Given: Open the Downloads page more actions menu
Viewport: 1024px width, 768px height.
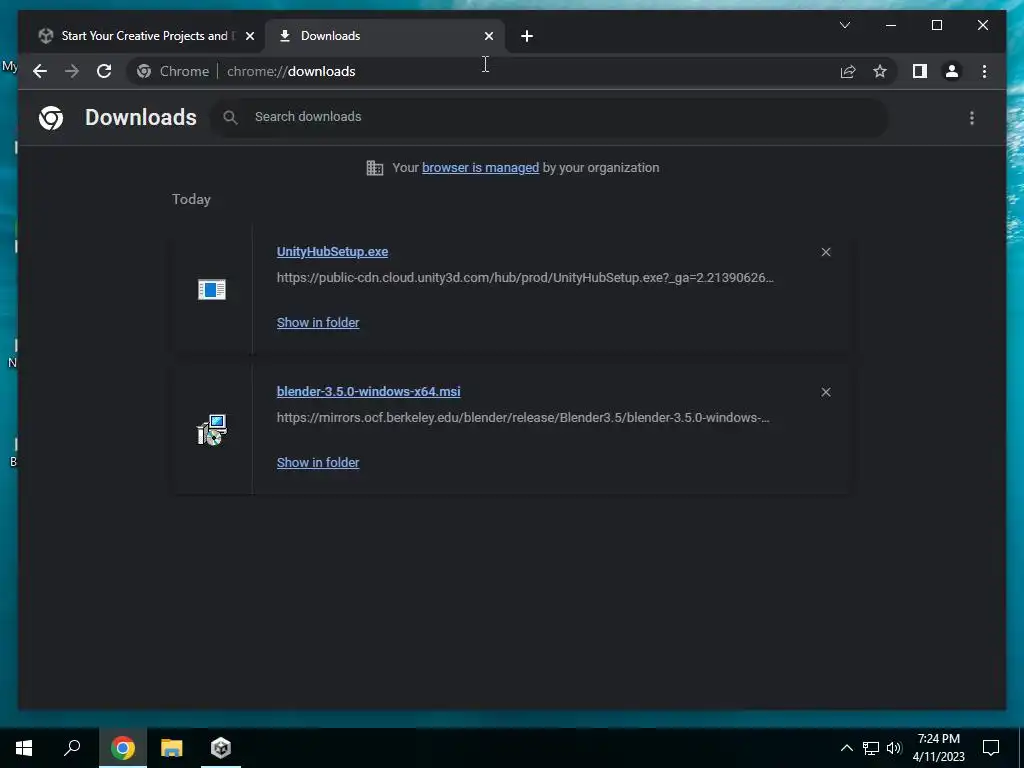Looking at the screenshot, I should click(972, 118).
